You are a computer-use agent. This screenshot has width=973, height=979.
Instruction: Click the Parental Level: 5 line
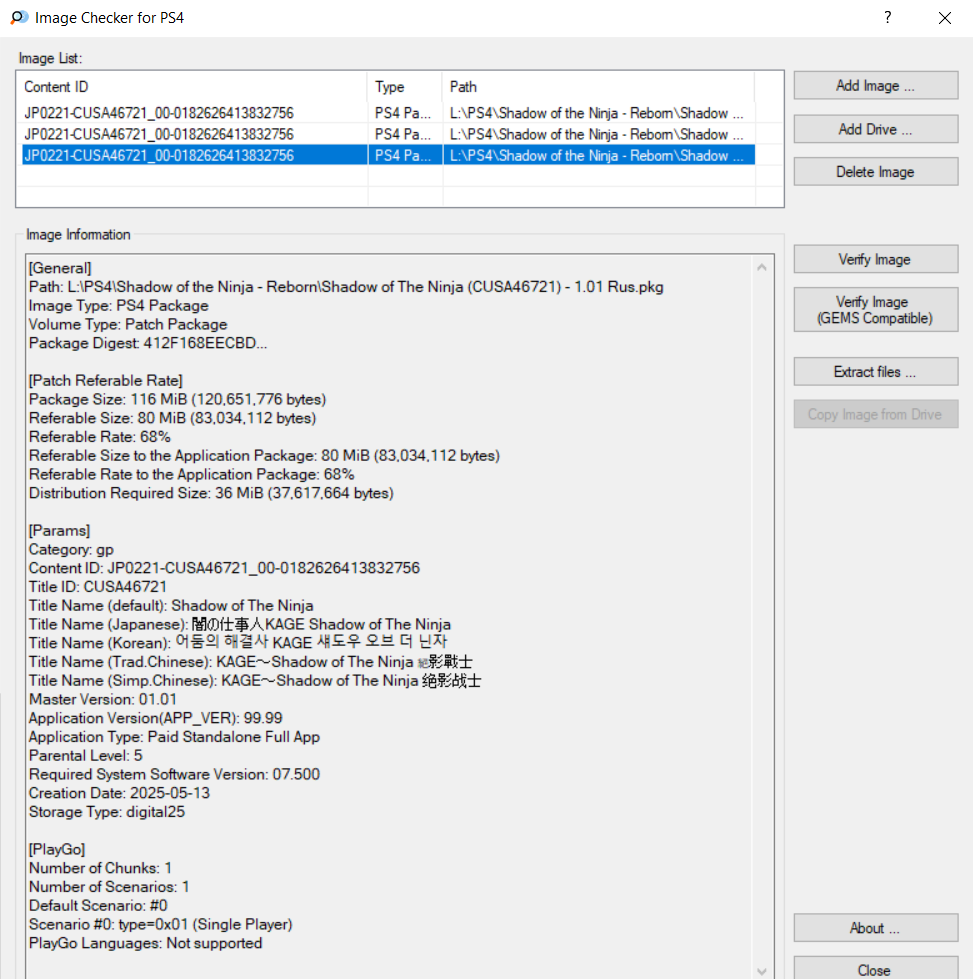(x=86, y=755)
